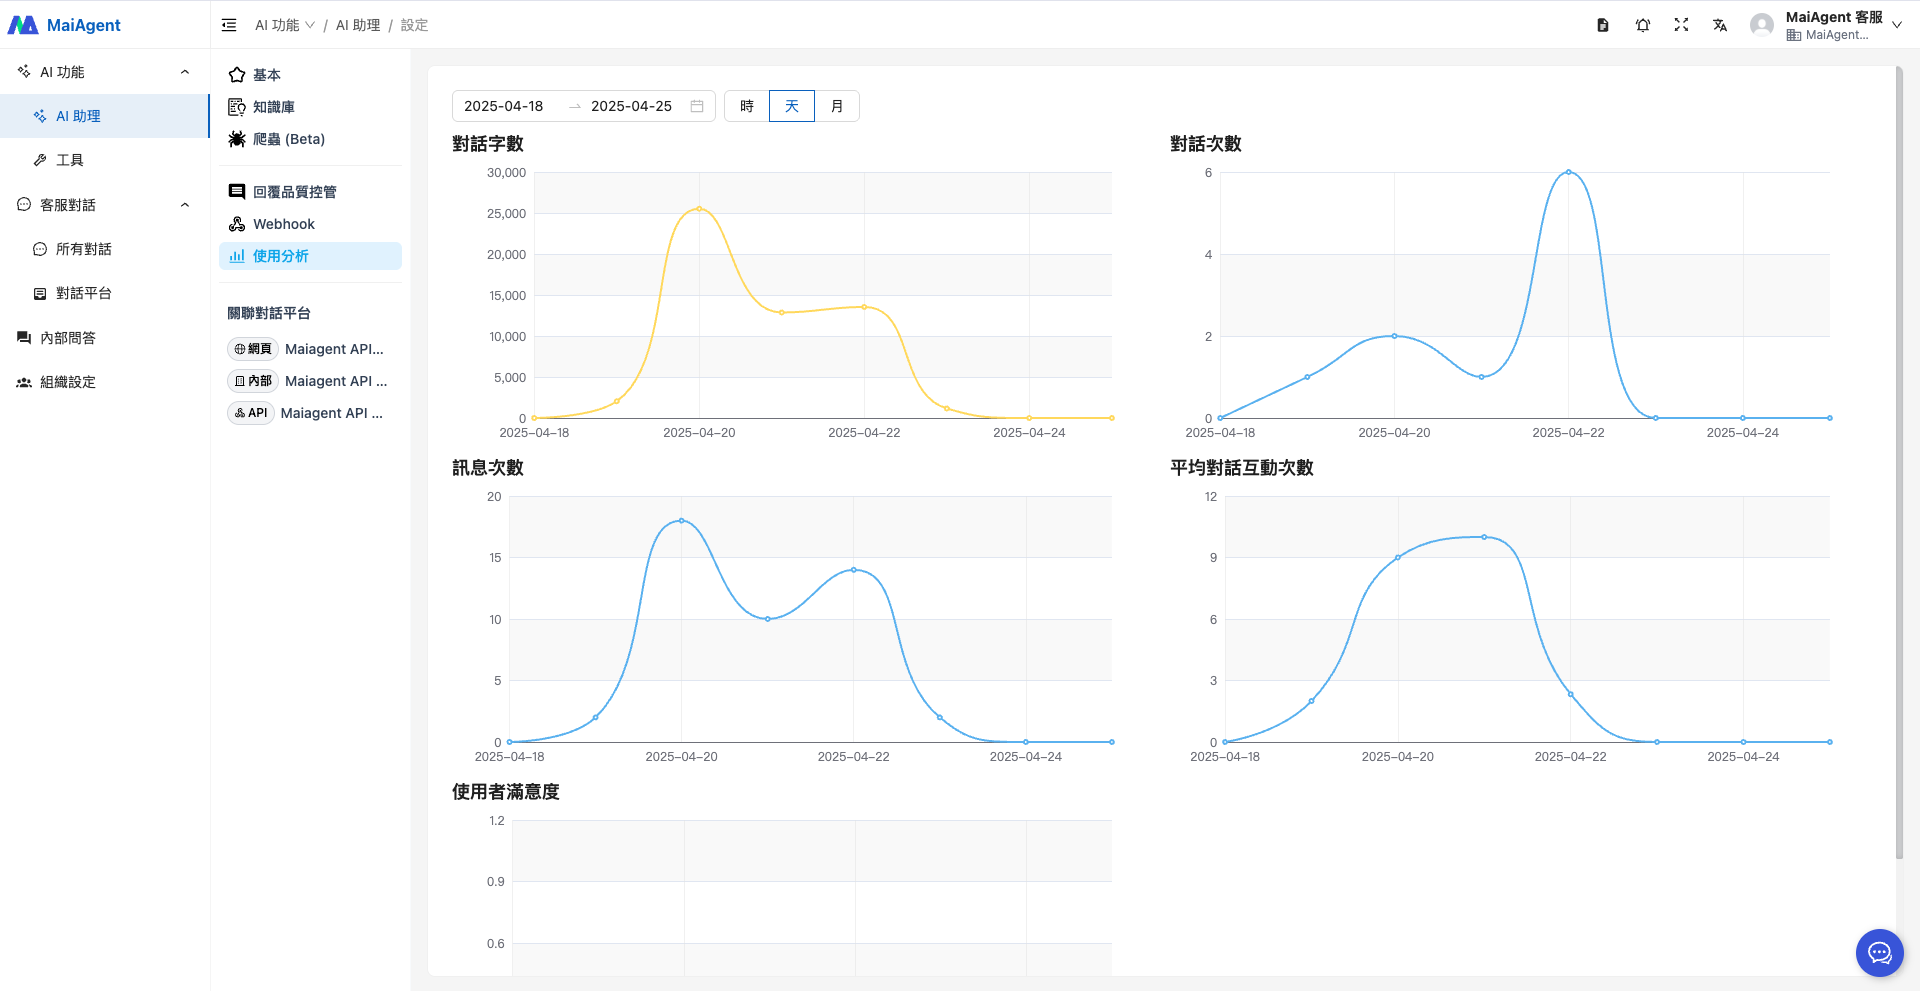Image resolution: width=1920 pixels, height=991 pixels.
Task: Open the 知識庫 settings tab
Action: 273,107
